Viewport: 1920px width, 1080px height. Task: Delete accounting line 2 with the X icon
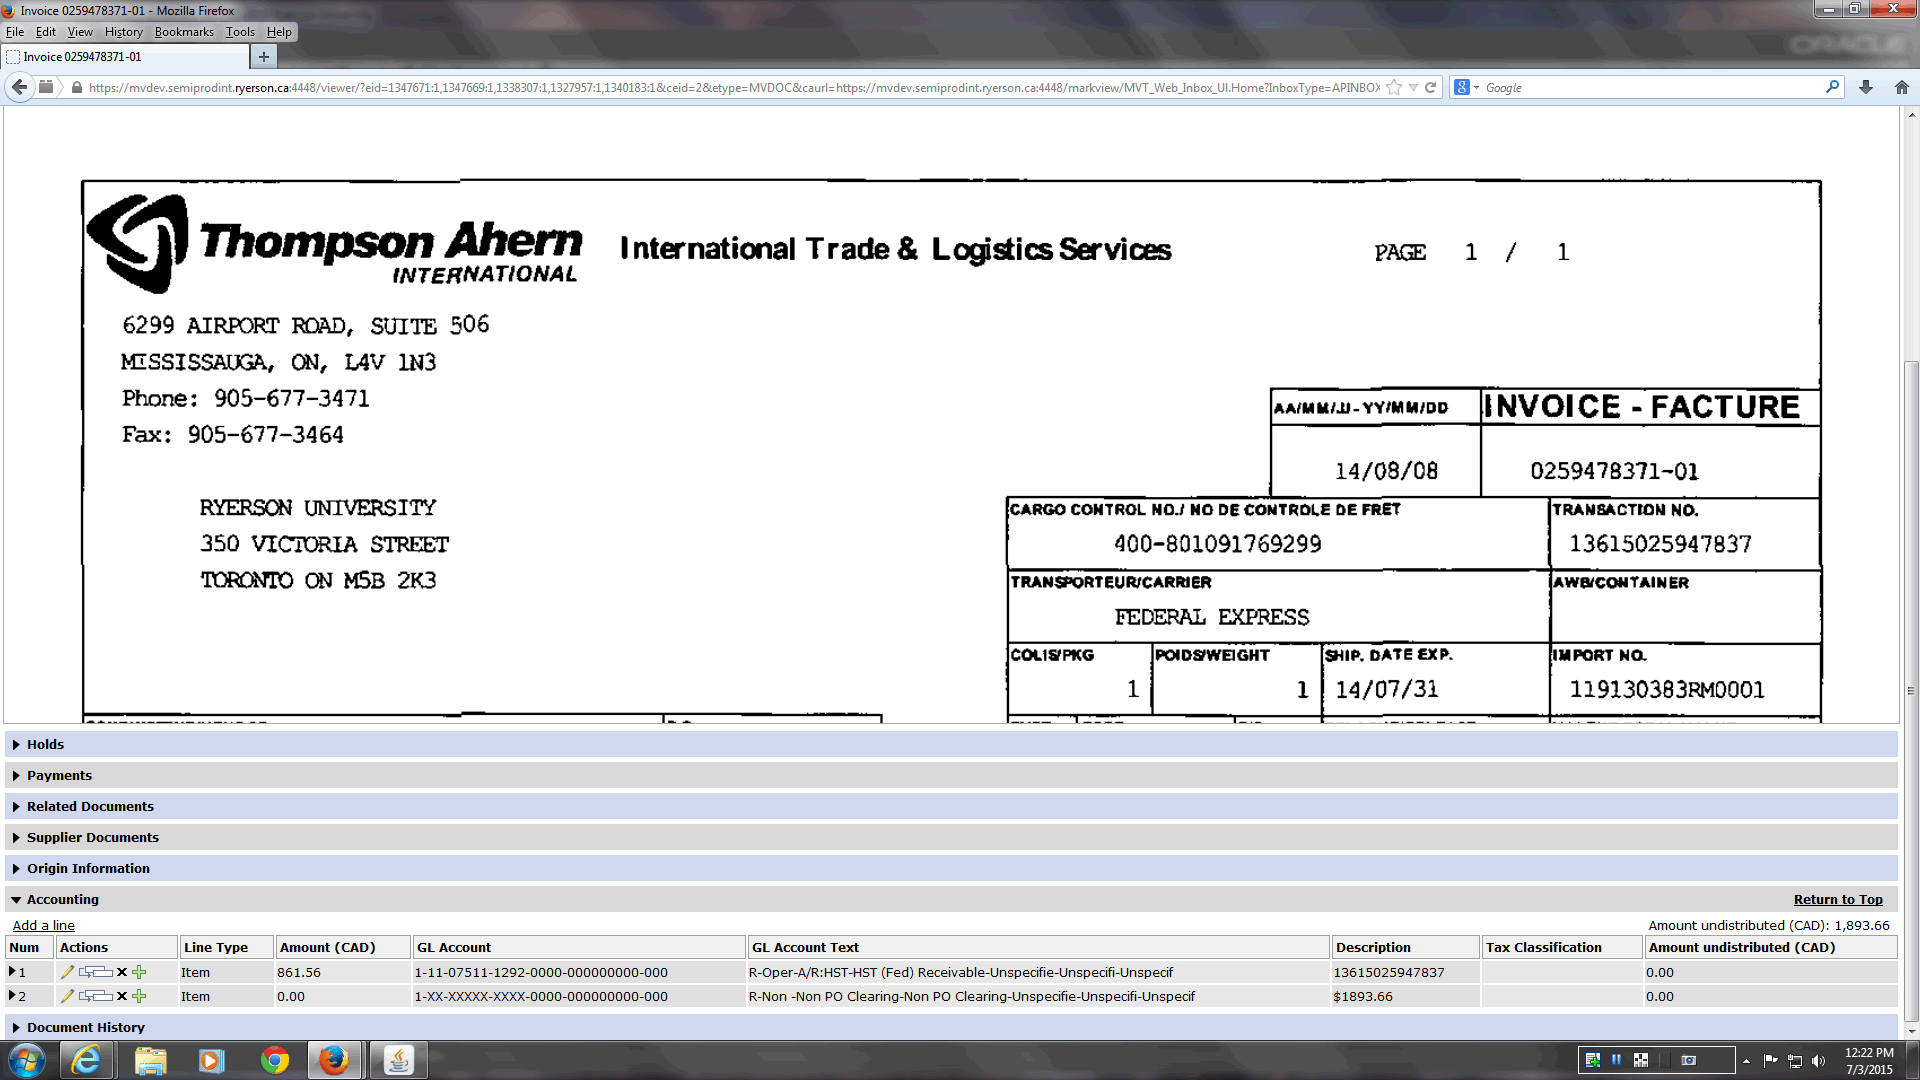pyautogui.click(x=122, y=996)
